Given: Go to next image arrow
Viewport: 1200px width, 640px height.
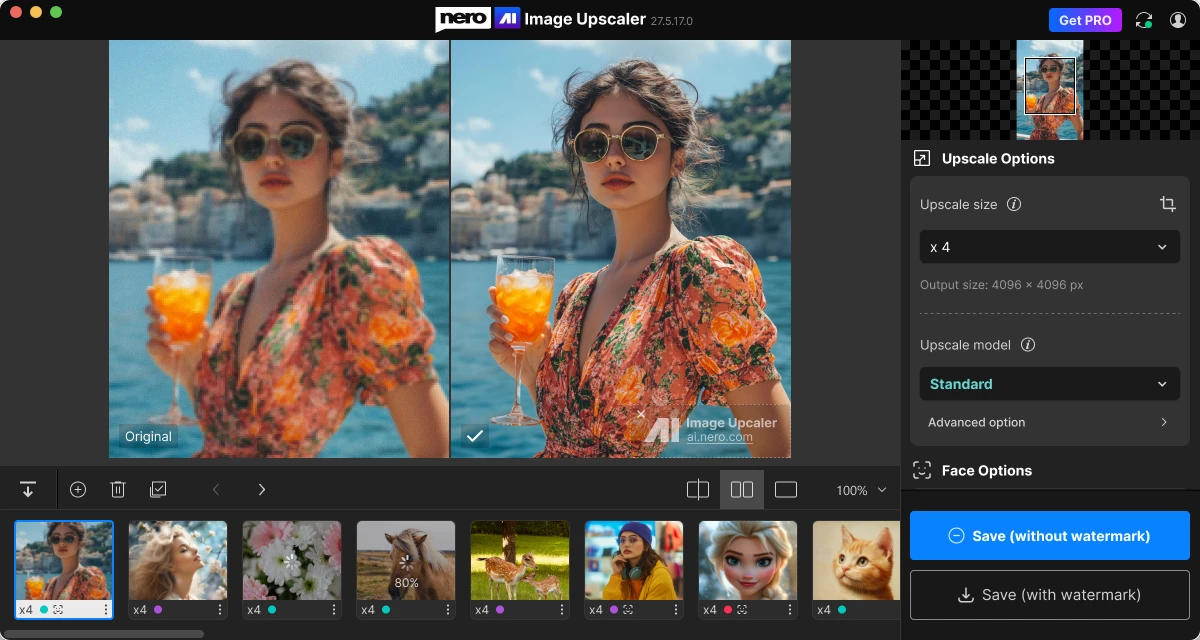Looking at the screenshot, I should click(x=262, y=489).
